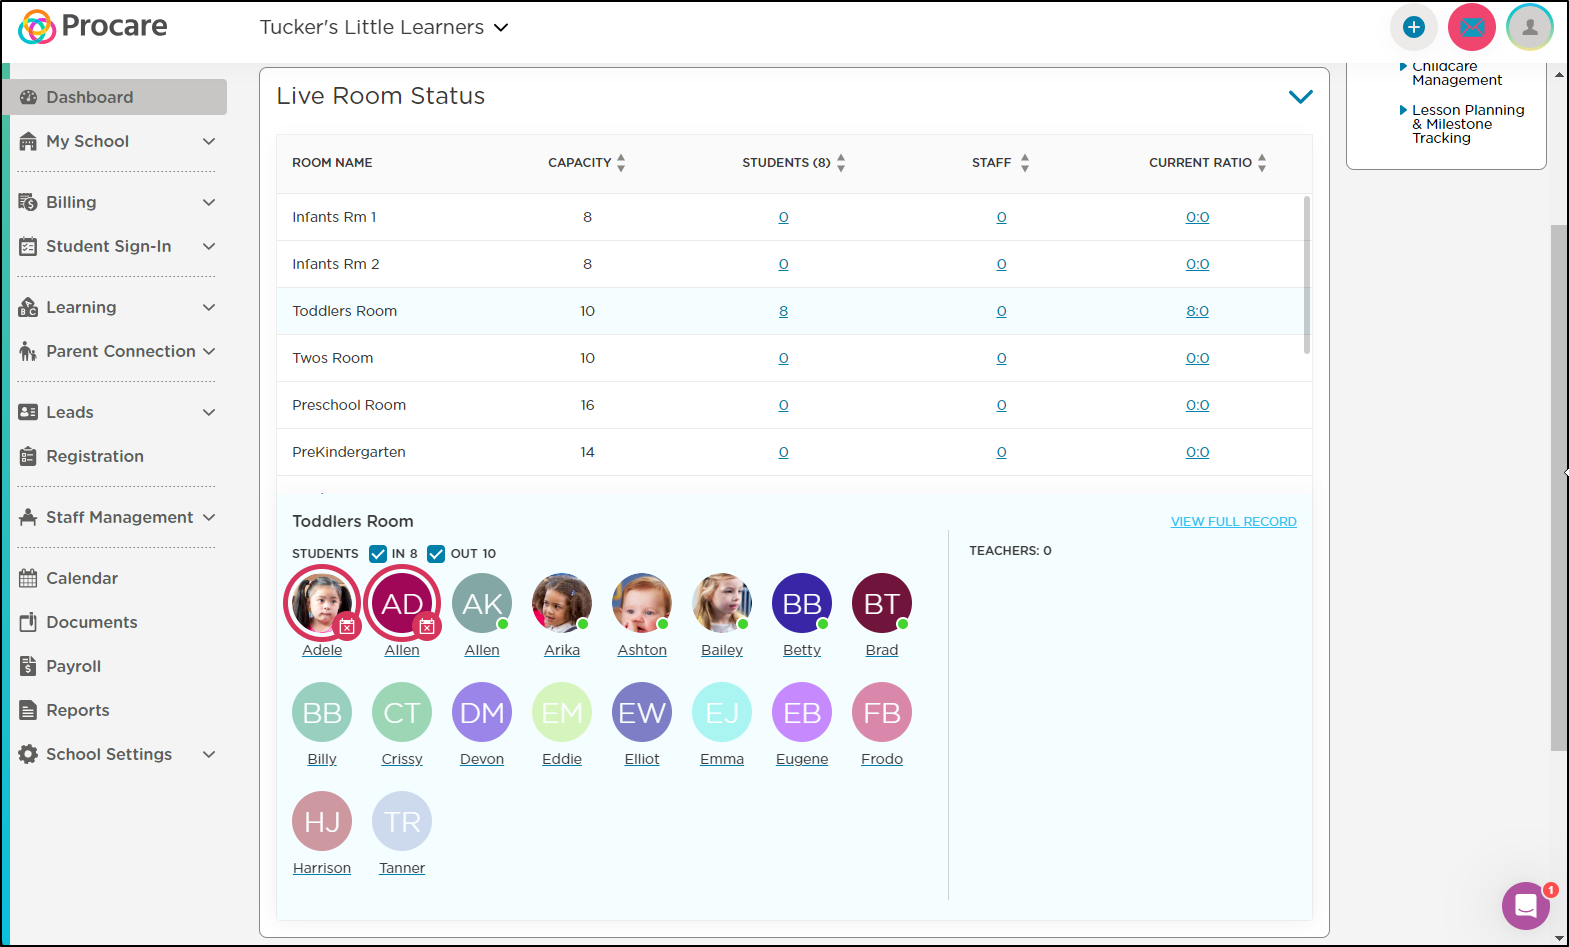Screen dimensions: 1569x947
Task: Sort the Staff column
Action: tap(1025, 162)
